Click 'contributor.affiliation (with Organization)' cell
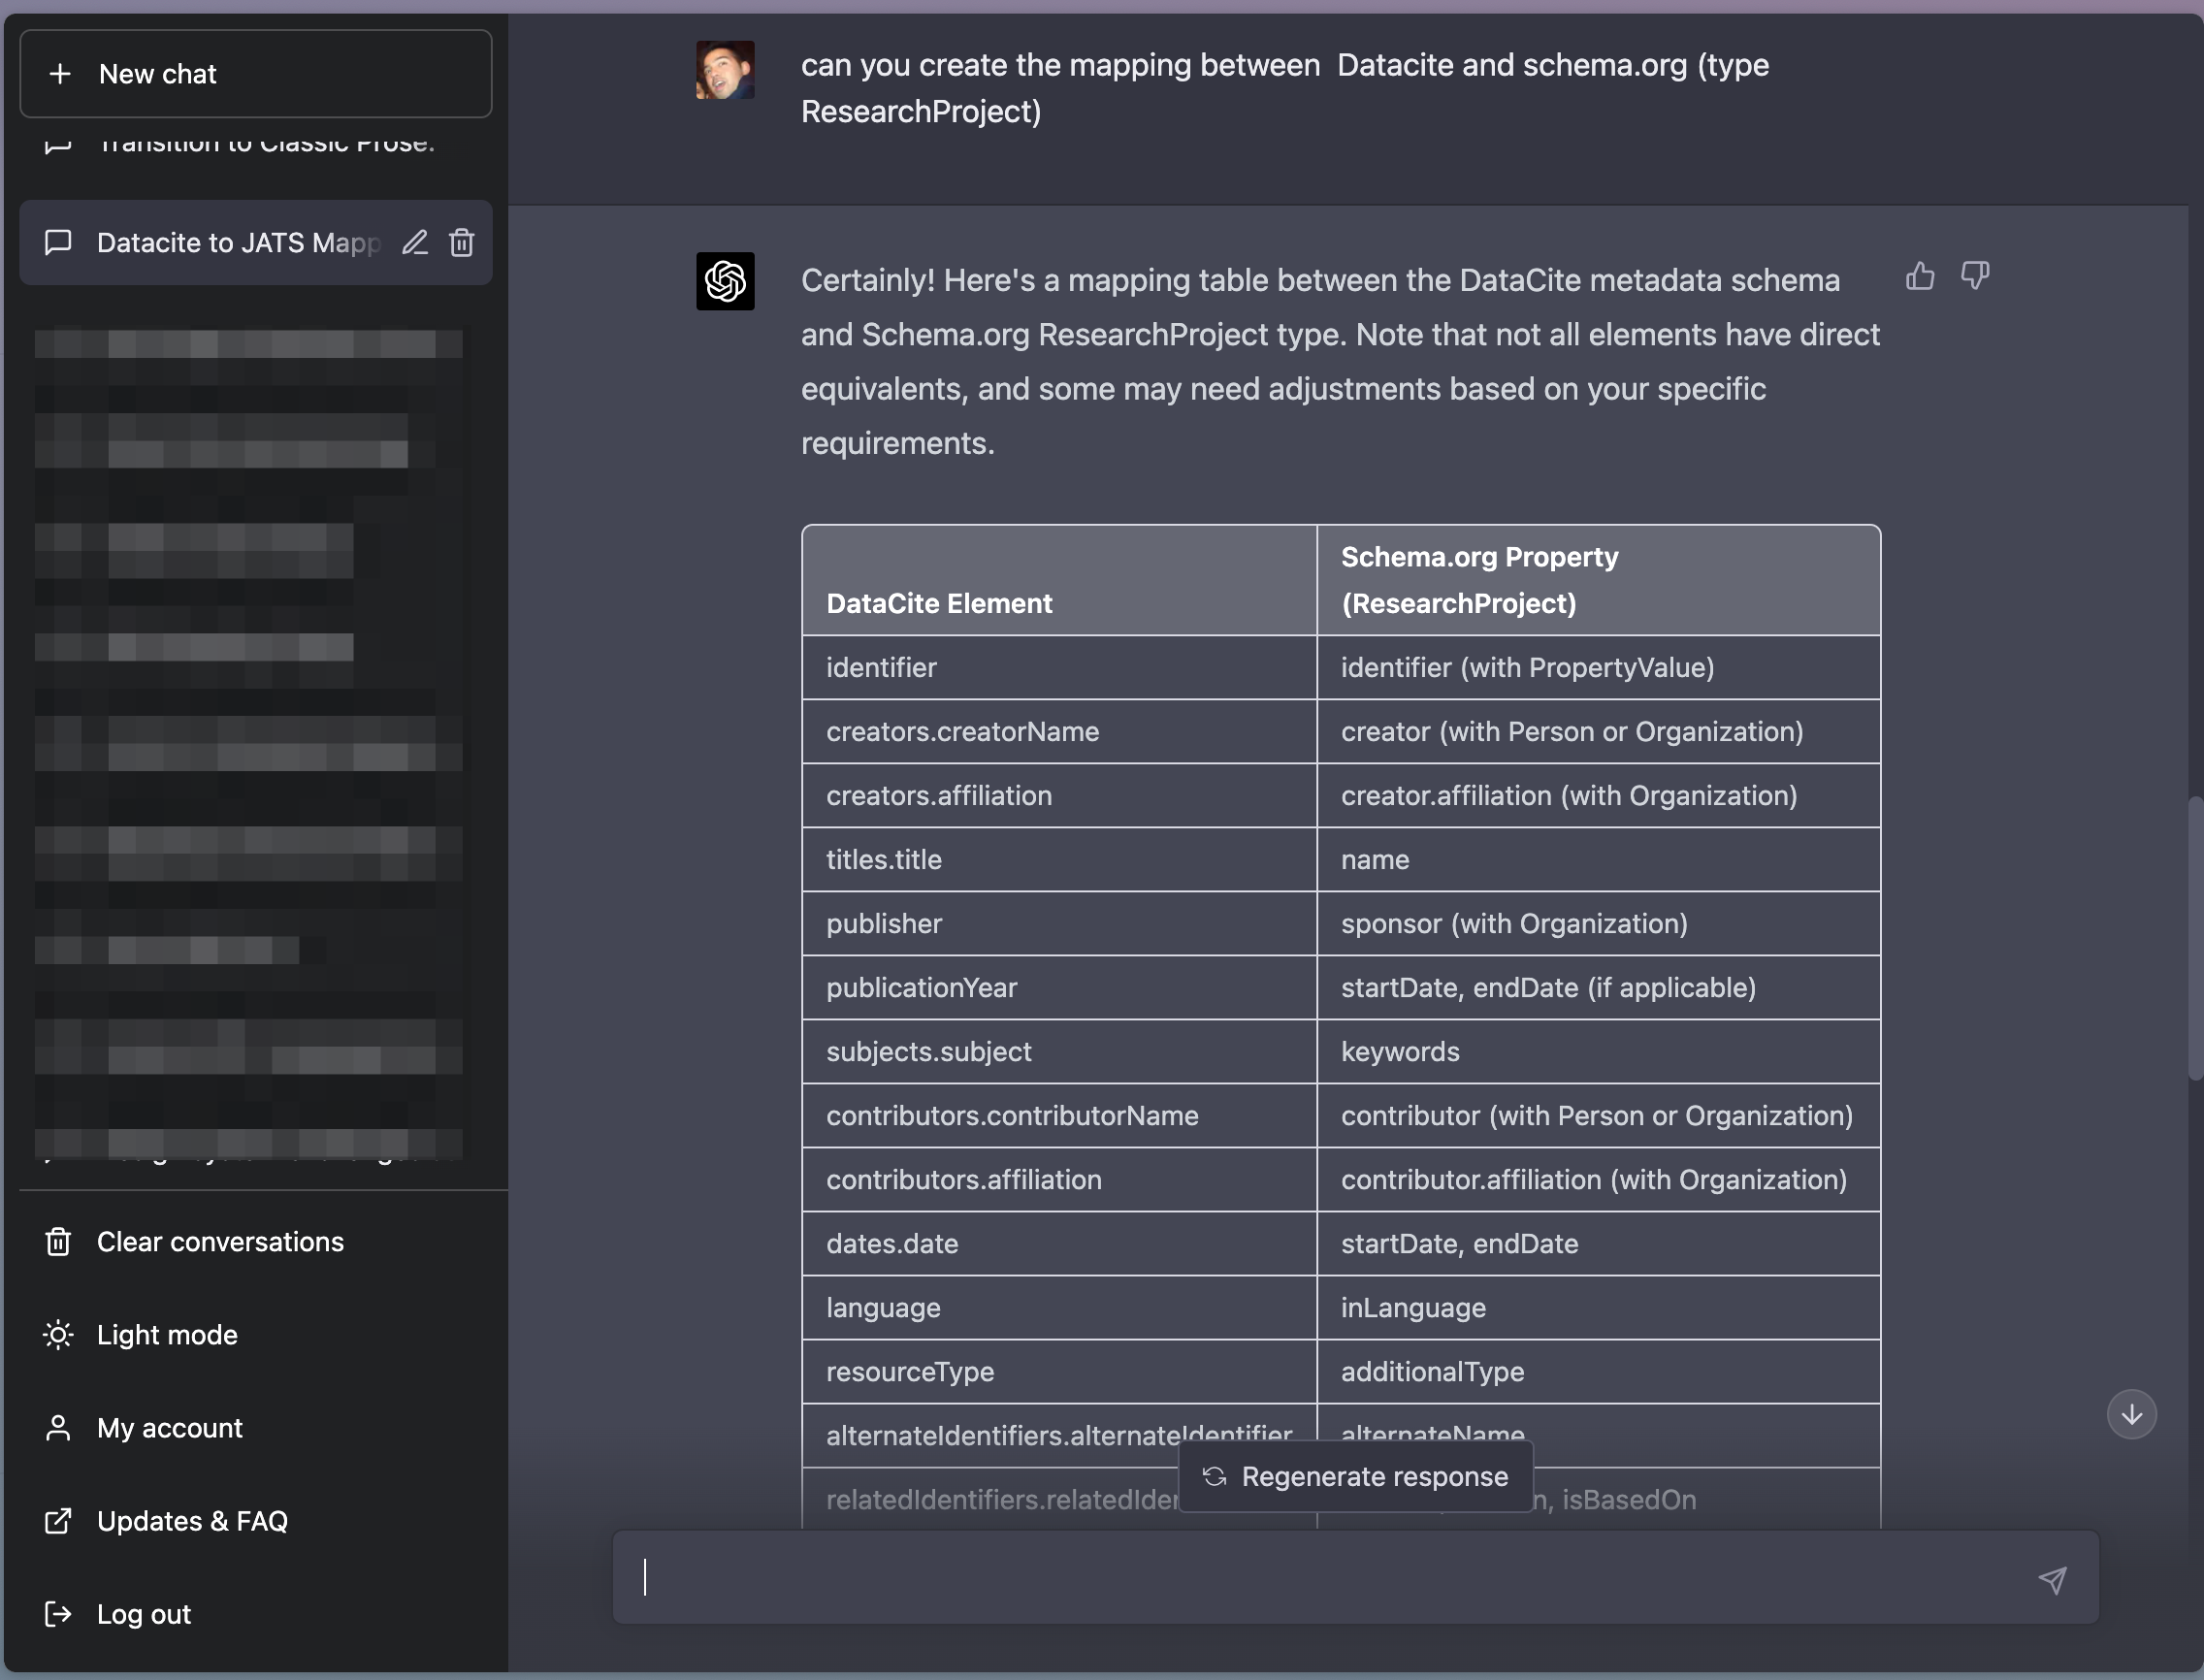The image size is (2204, 1680). point(1598,1180)
